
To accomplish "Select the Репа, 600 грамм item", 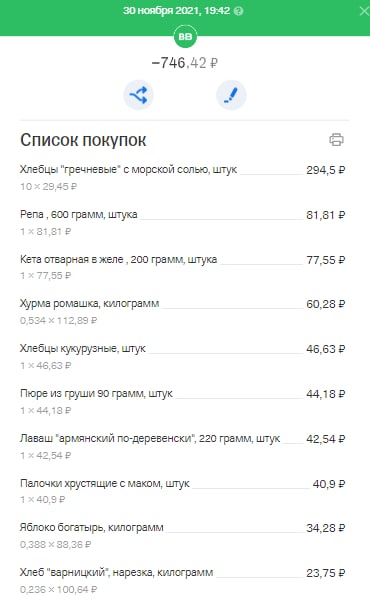I will click(182, 223).
